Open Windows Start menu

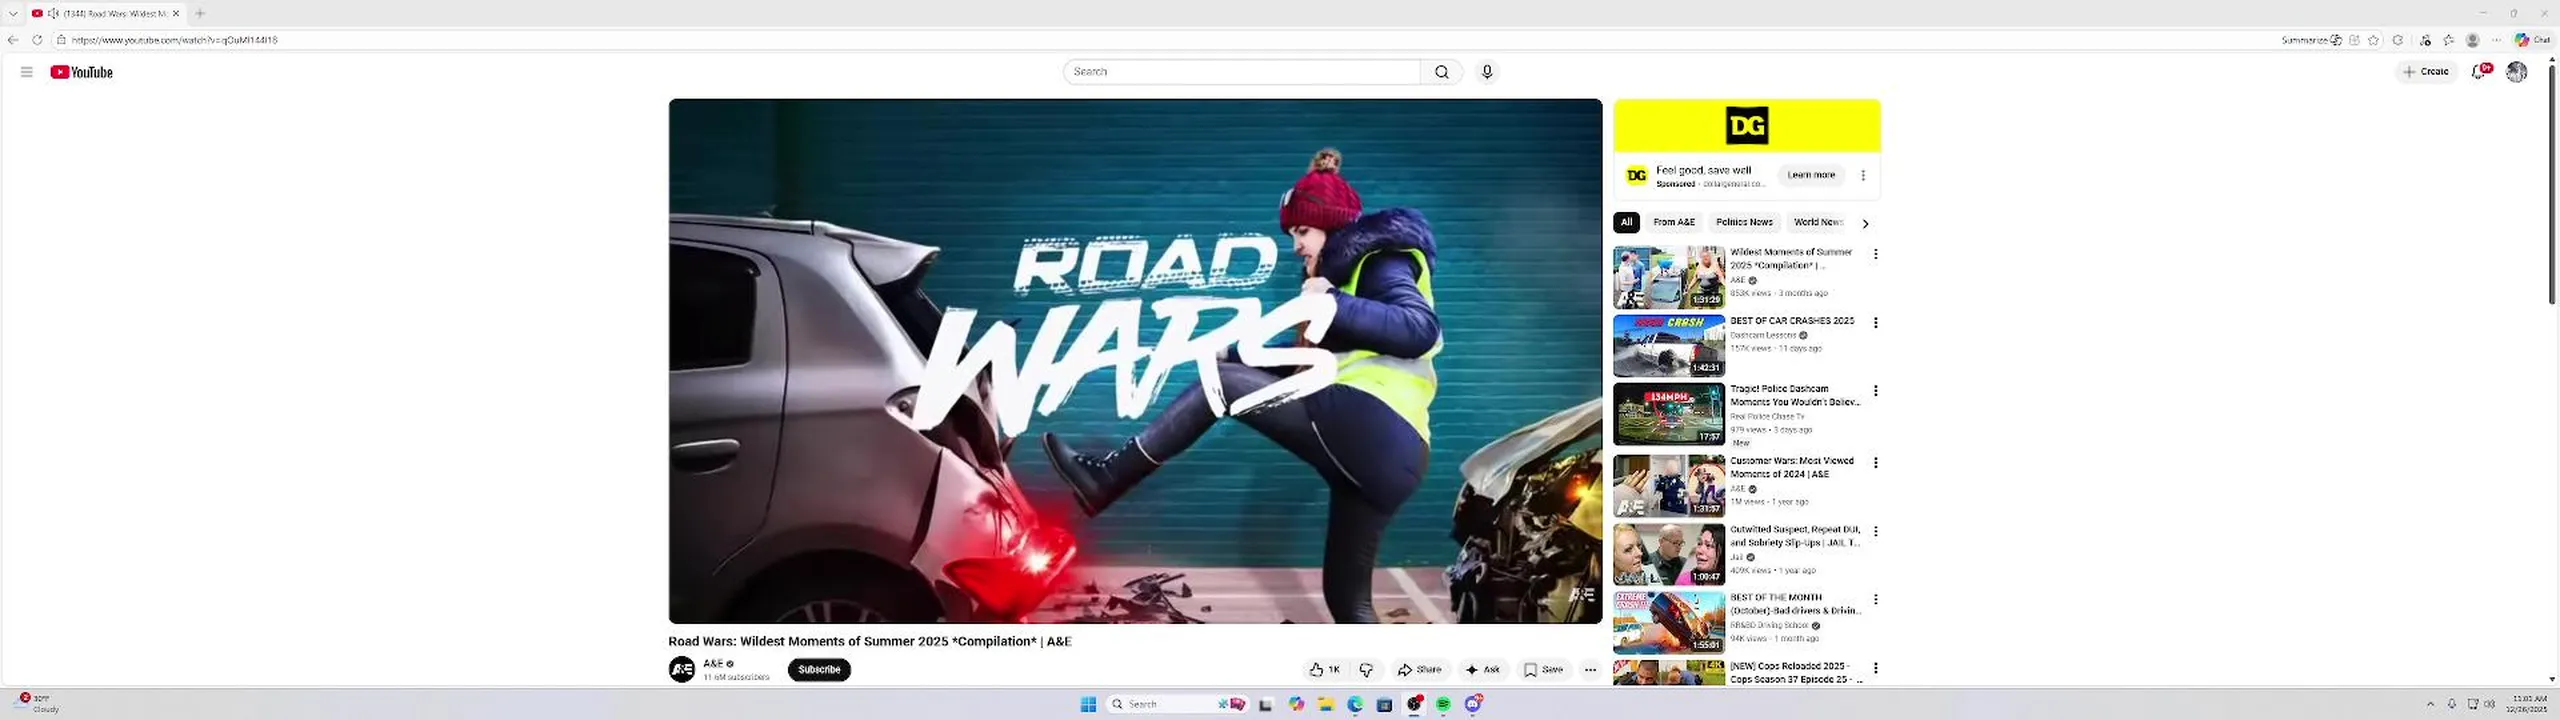pos(1088,704)
